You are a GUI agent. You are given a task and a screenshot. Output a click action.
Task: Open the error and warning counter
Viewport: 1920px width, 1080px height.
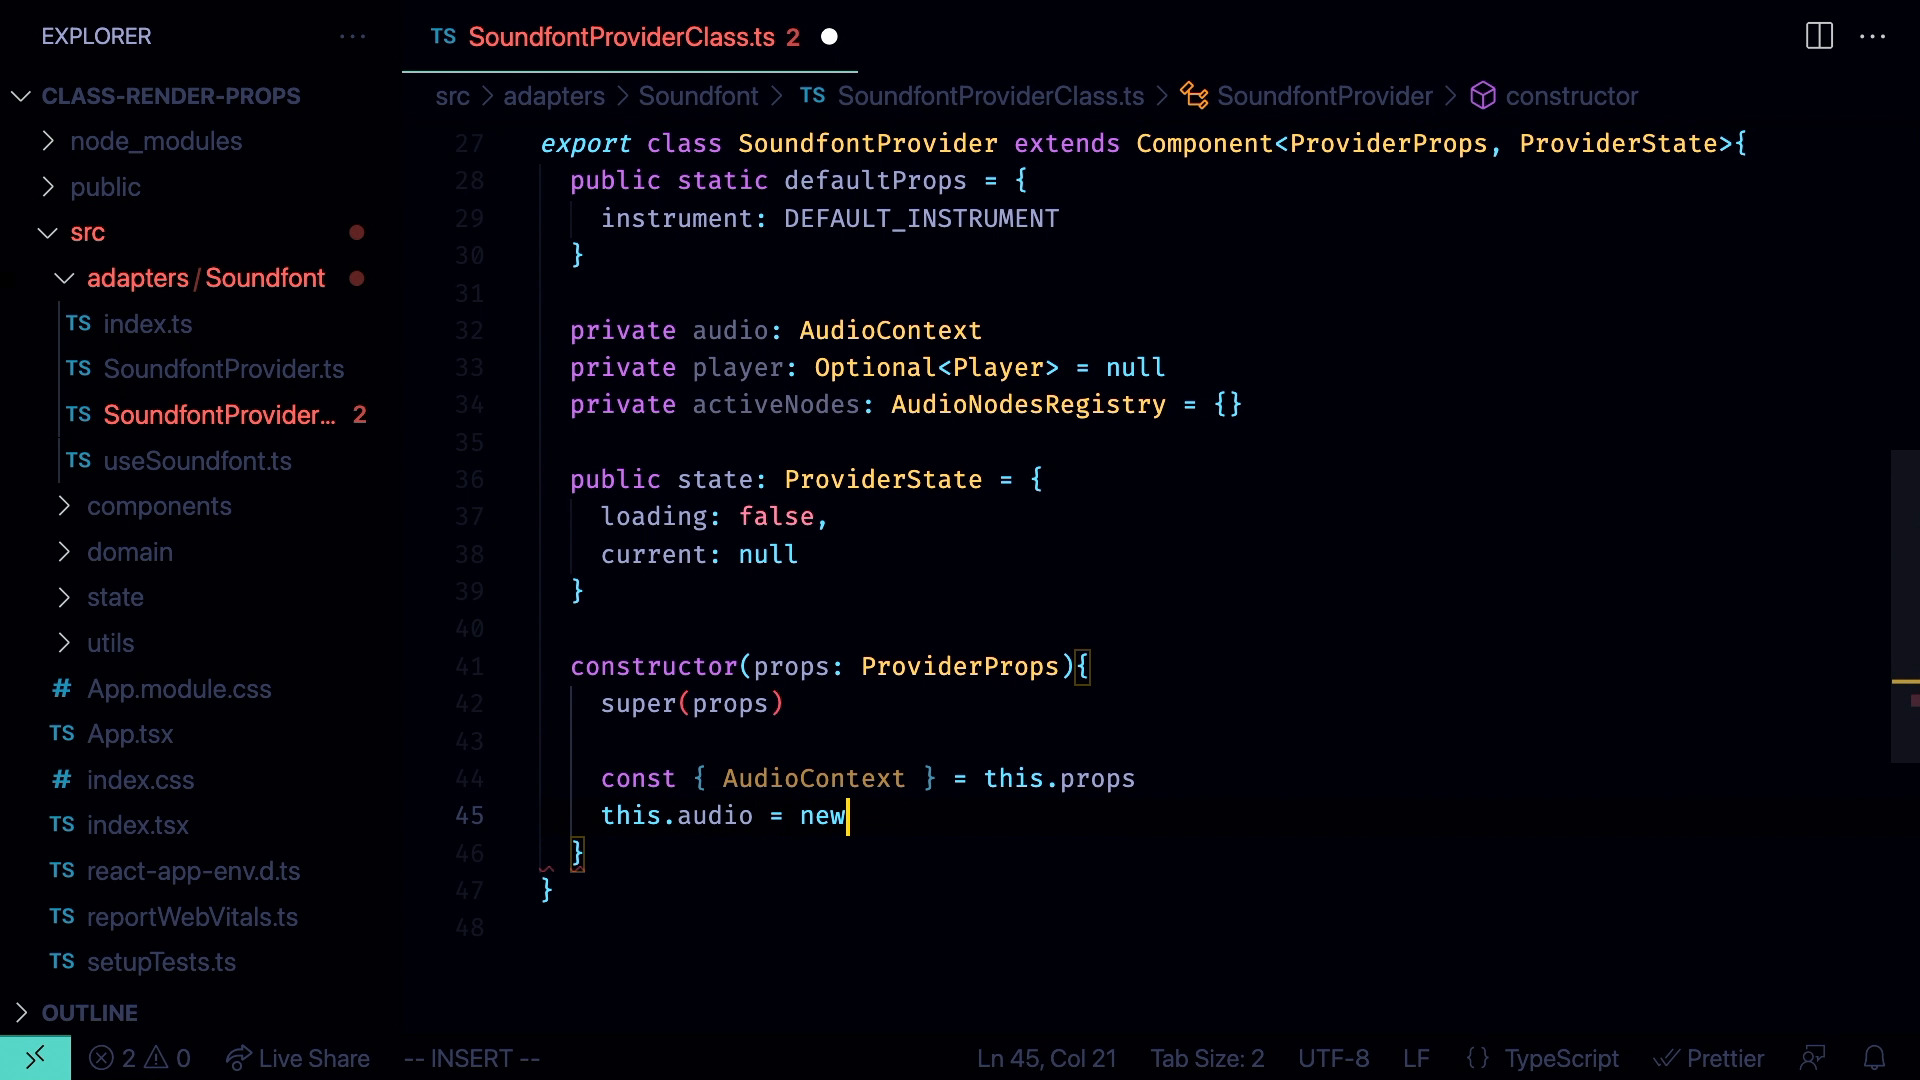[138, 1058]
